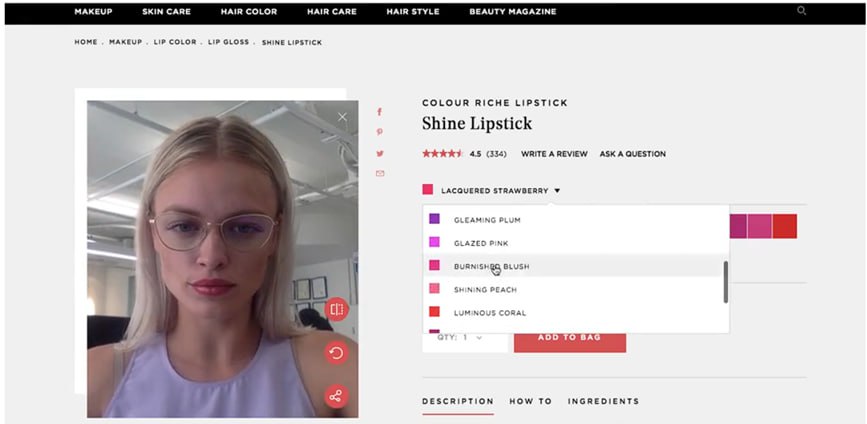867x424 pixels.
Task: Select the red color swatch at right
Action: [x=785, y=226]
